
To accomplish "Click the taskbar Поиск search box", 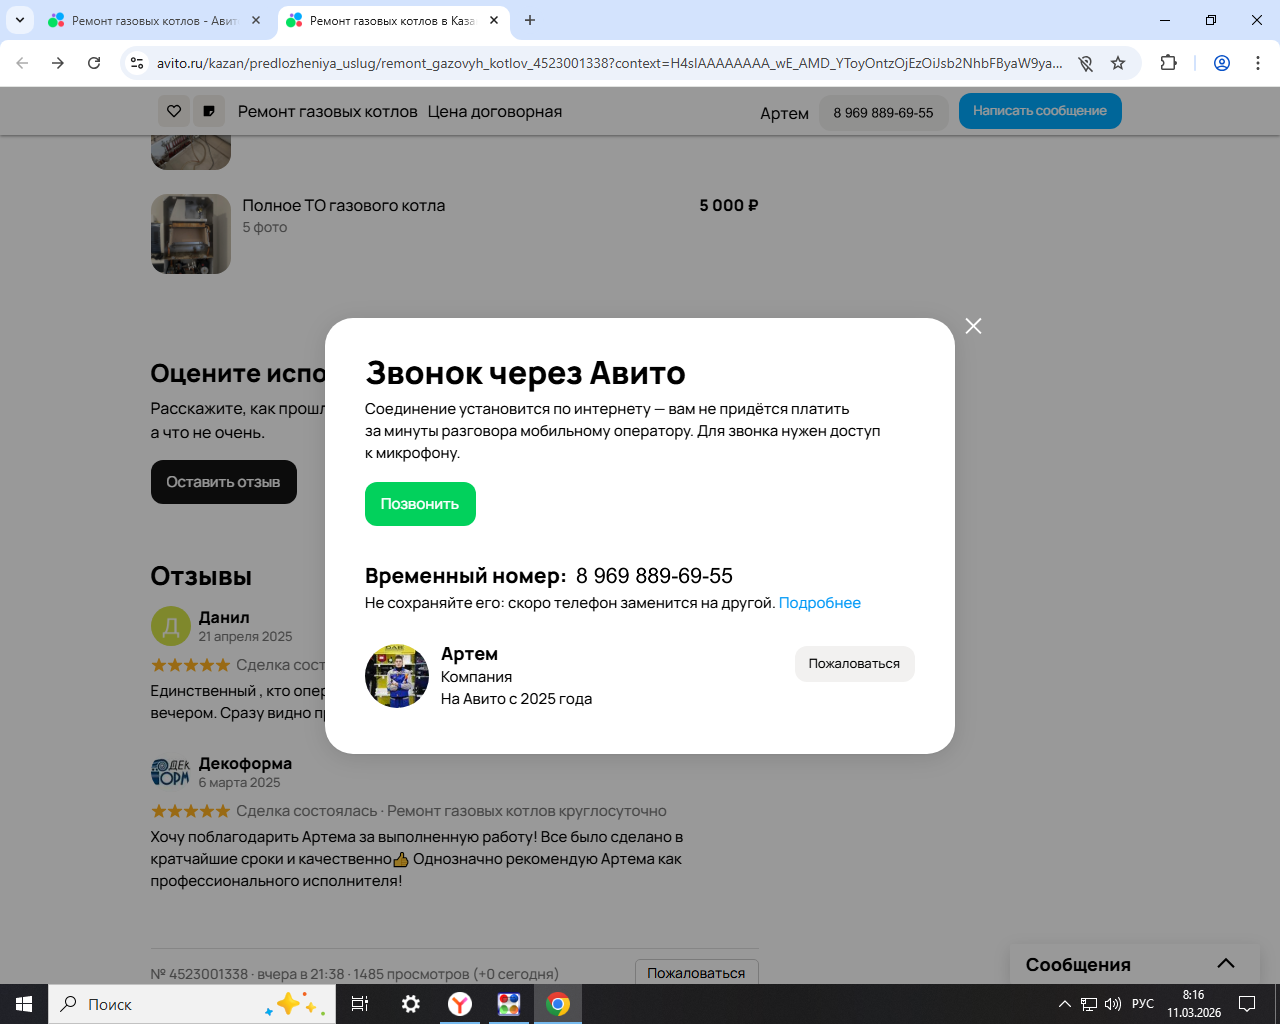I will pyautogui.click(x=192, y=1004).
